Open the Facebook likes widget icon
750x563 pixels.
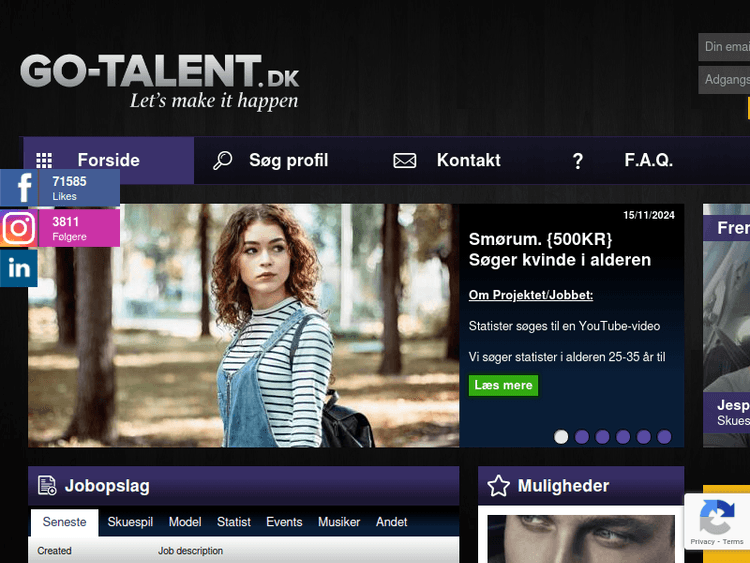coord(19,188)
